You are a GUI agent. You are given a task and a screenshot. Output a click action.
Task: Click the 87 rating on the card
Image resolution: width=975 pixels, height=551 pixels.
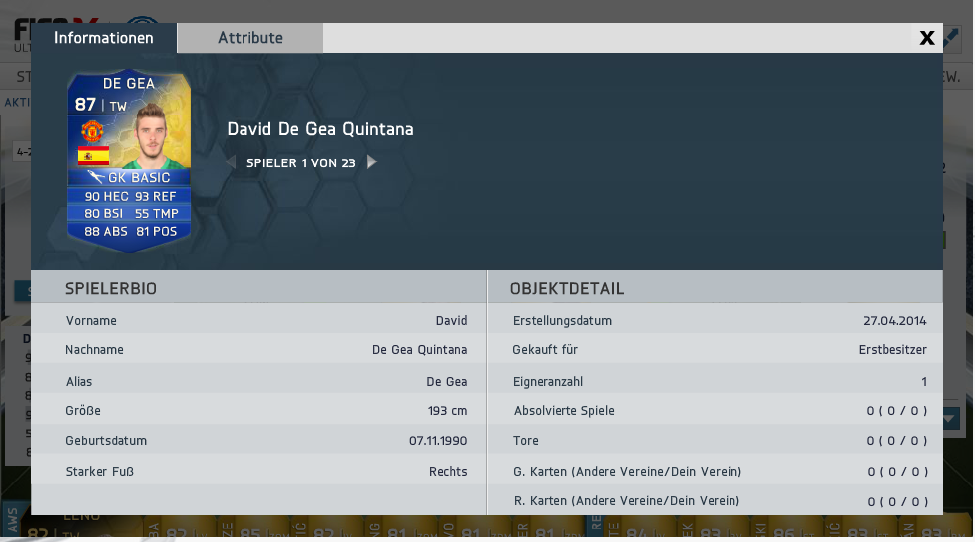click(x=85, y=104)
